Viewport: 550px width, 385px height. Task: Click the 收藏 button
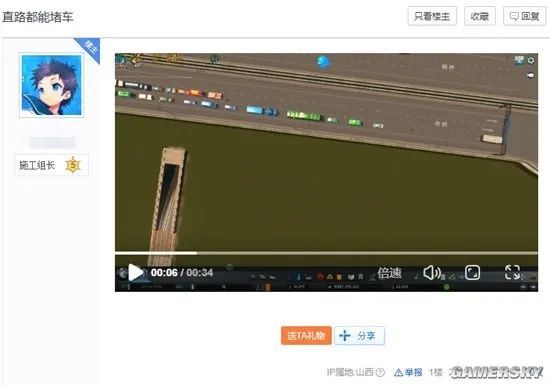coord(479,16)
